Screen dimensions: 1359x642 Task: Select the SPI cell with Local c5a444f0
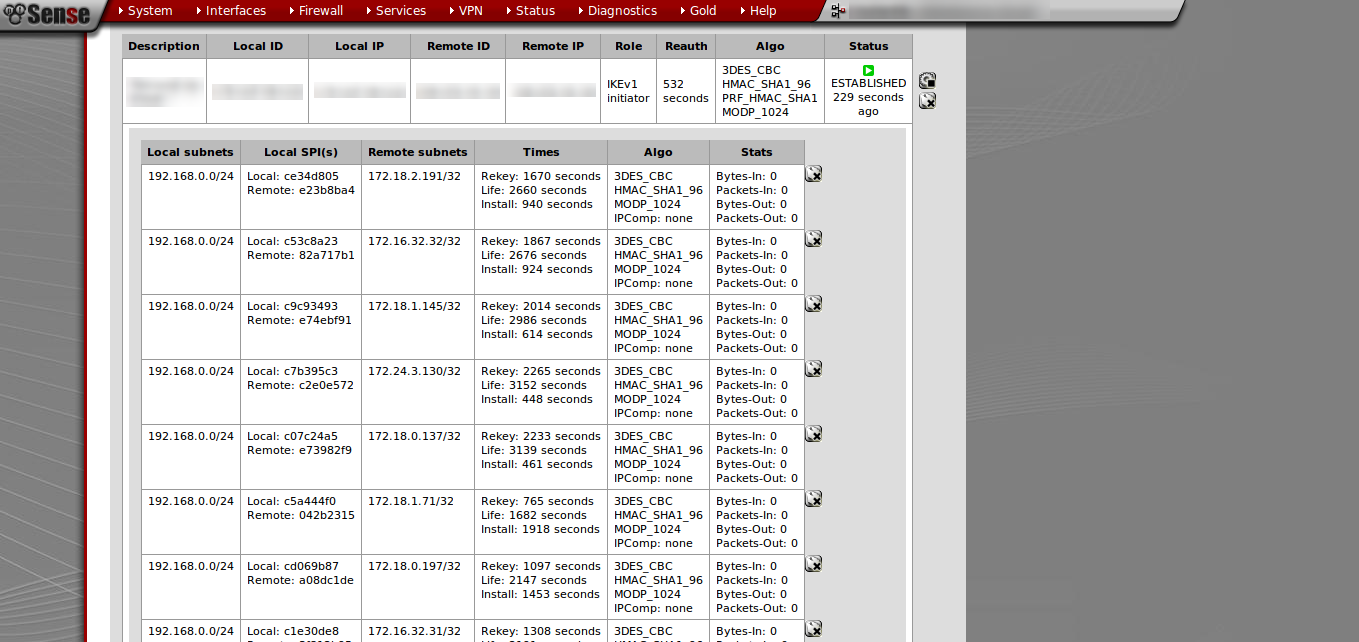[x=301, y=522]
